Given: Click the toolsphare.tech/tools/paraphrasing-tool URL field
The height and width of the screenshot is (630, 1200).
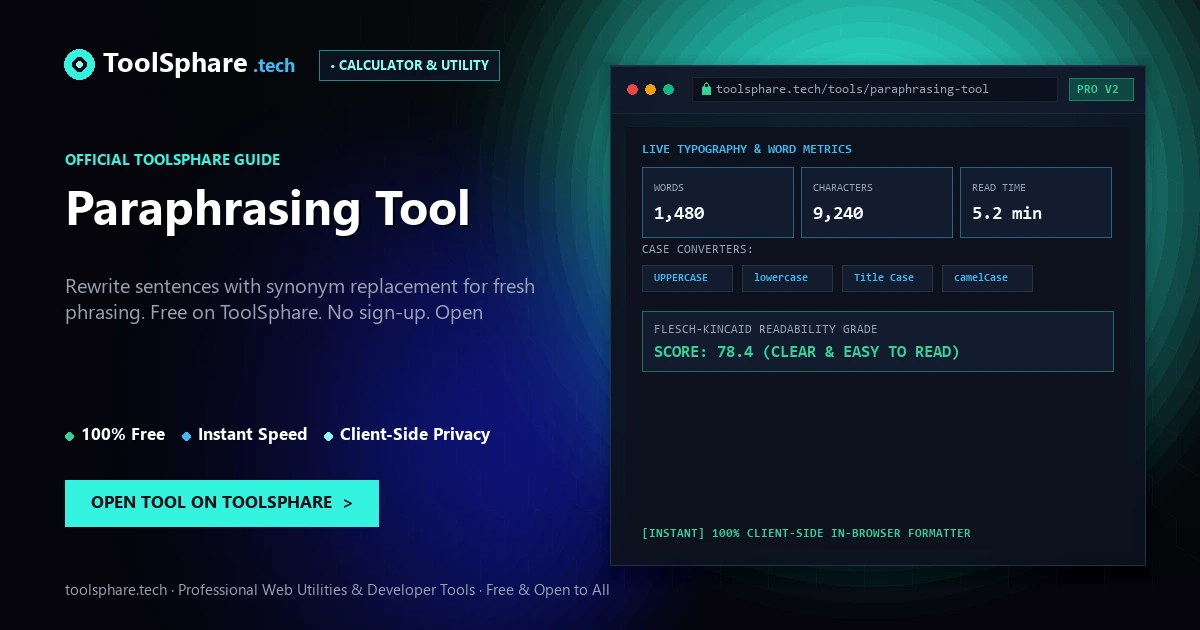Looking at the screenshot, I should pos(874,89).
